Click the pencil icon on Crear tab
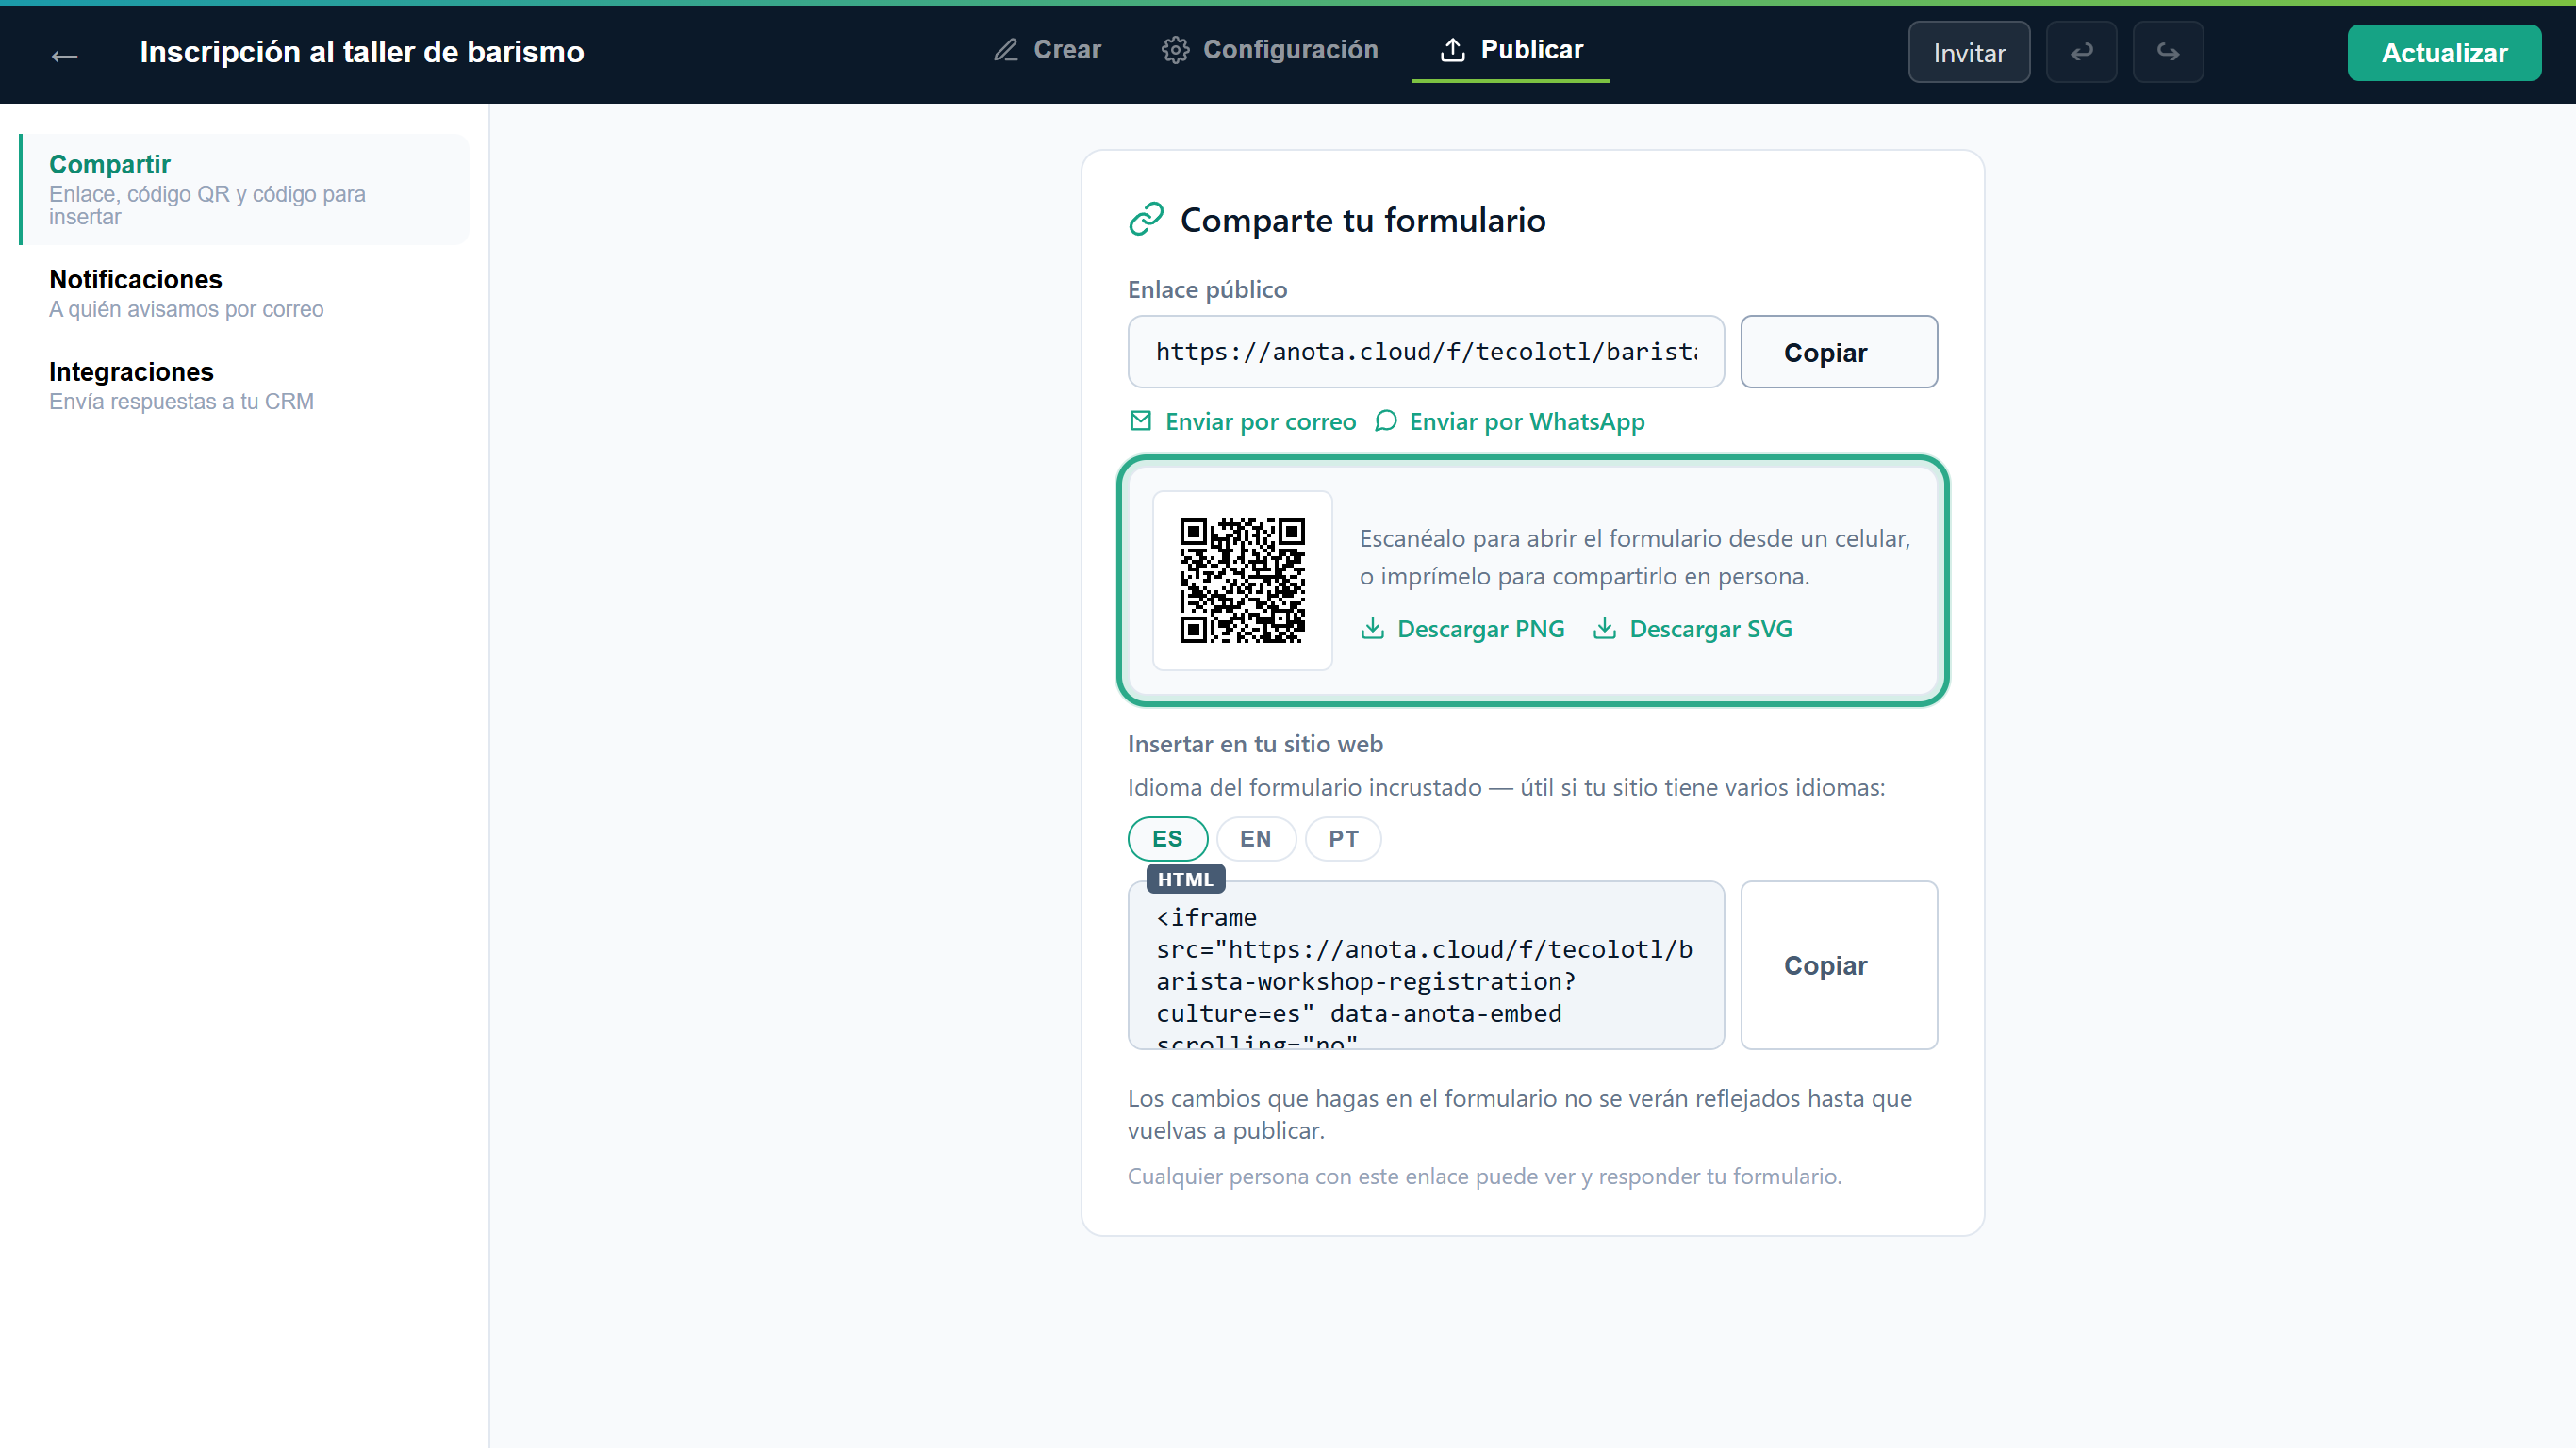The width and height of the screenshot is (2576, 1448). pos(1005,50)
